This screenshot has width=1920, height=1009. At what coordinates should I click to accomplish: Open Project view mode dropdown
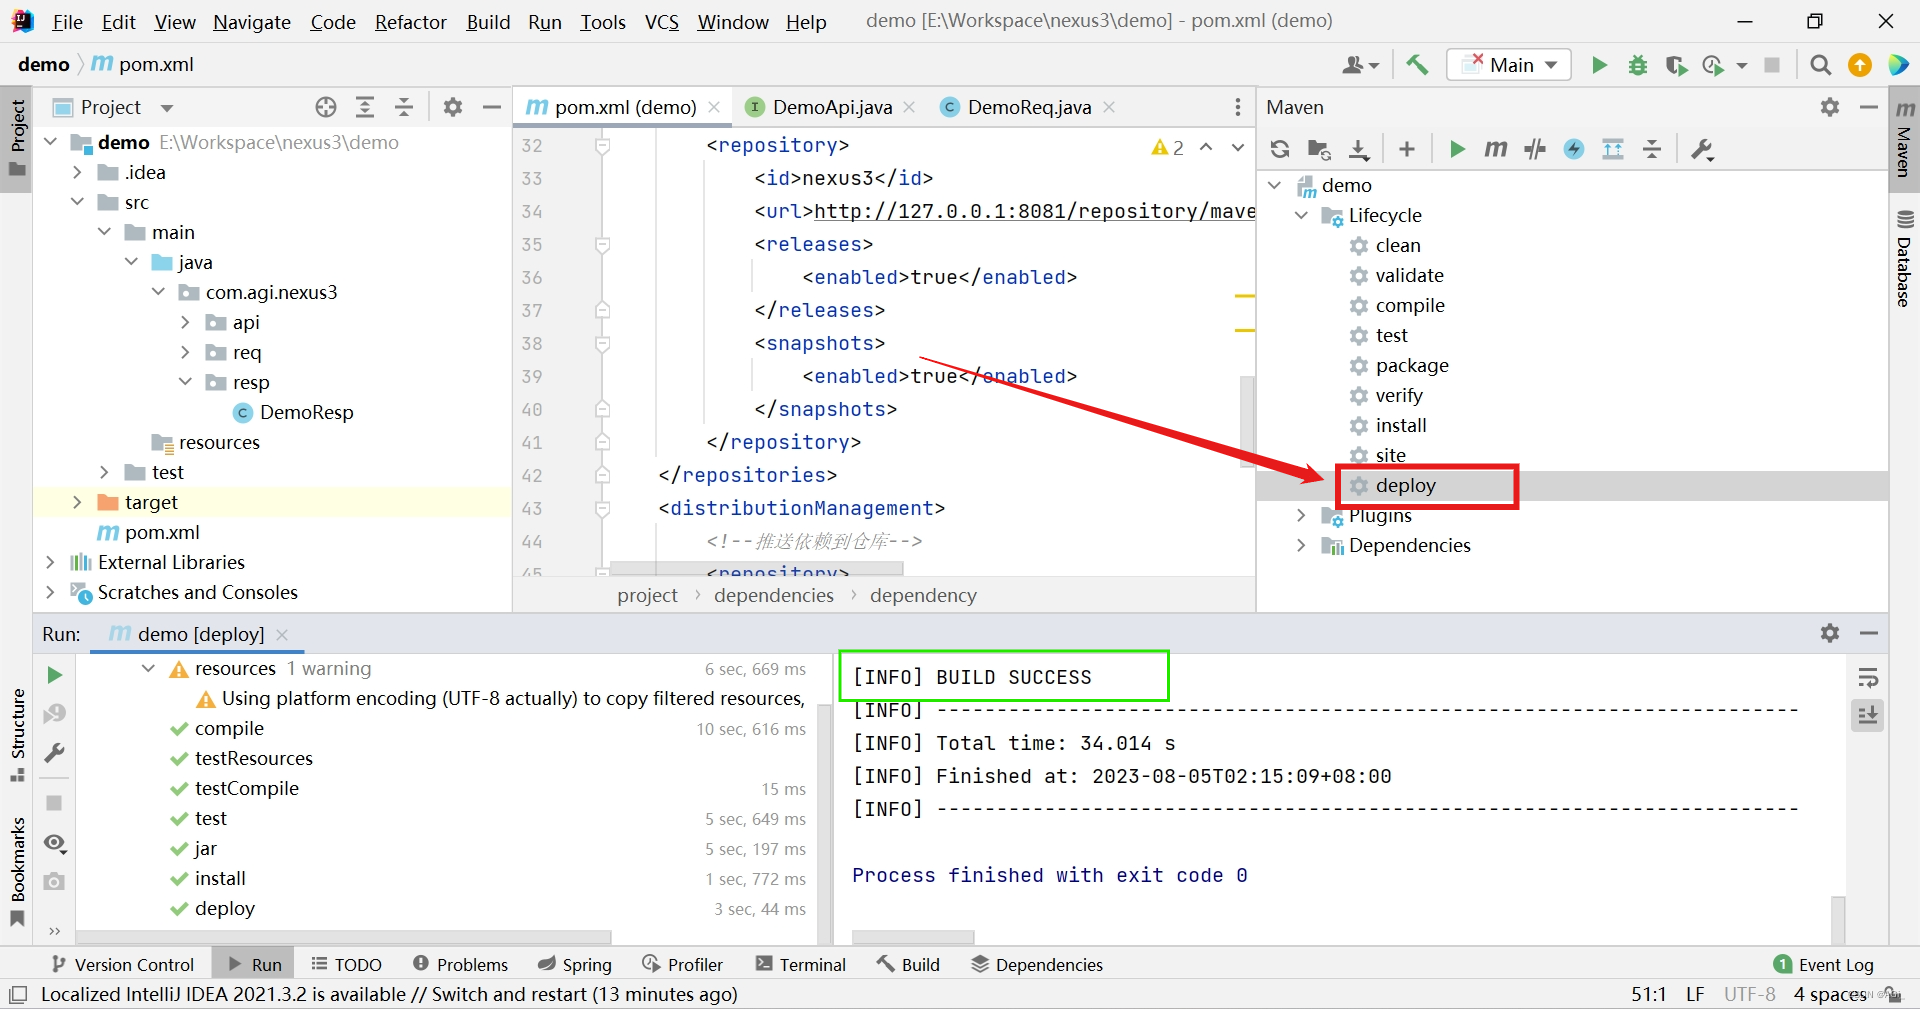click(167, 108)
